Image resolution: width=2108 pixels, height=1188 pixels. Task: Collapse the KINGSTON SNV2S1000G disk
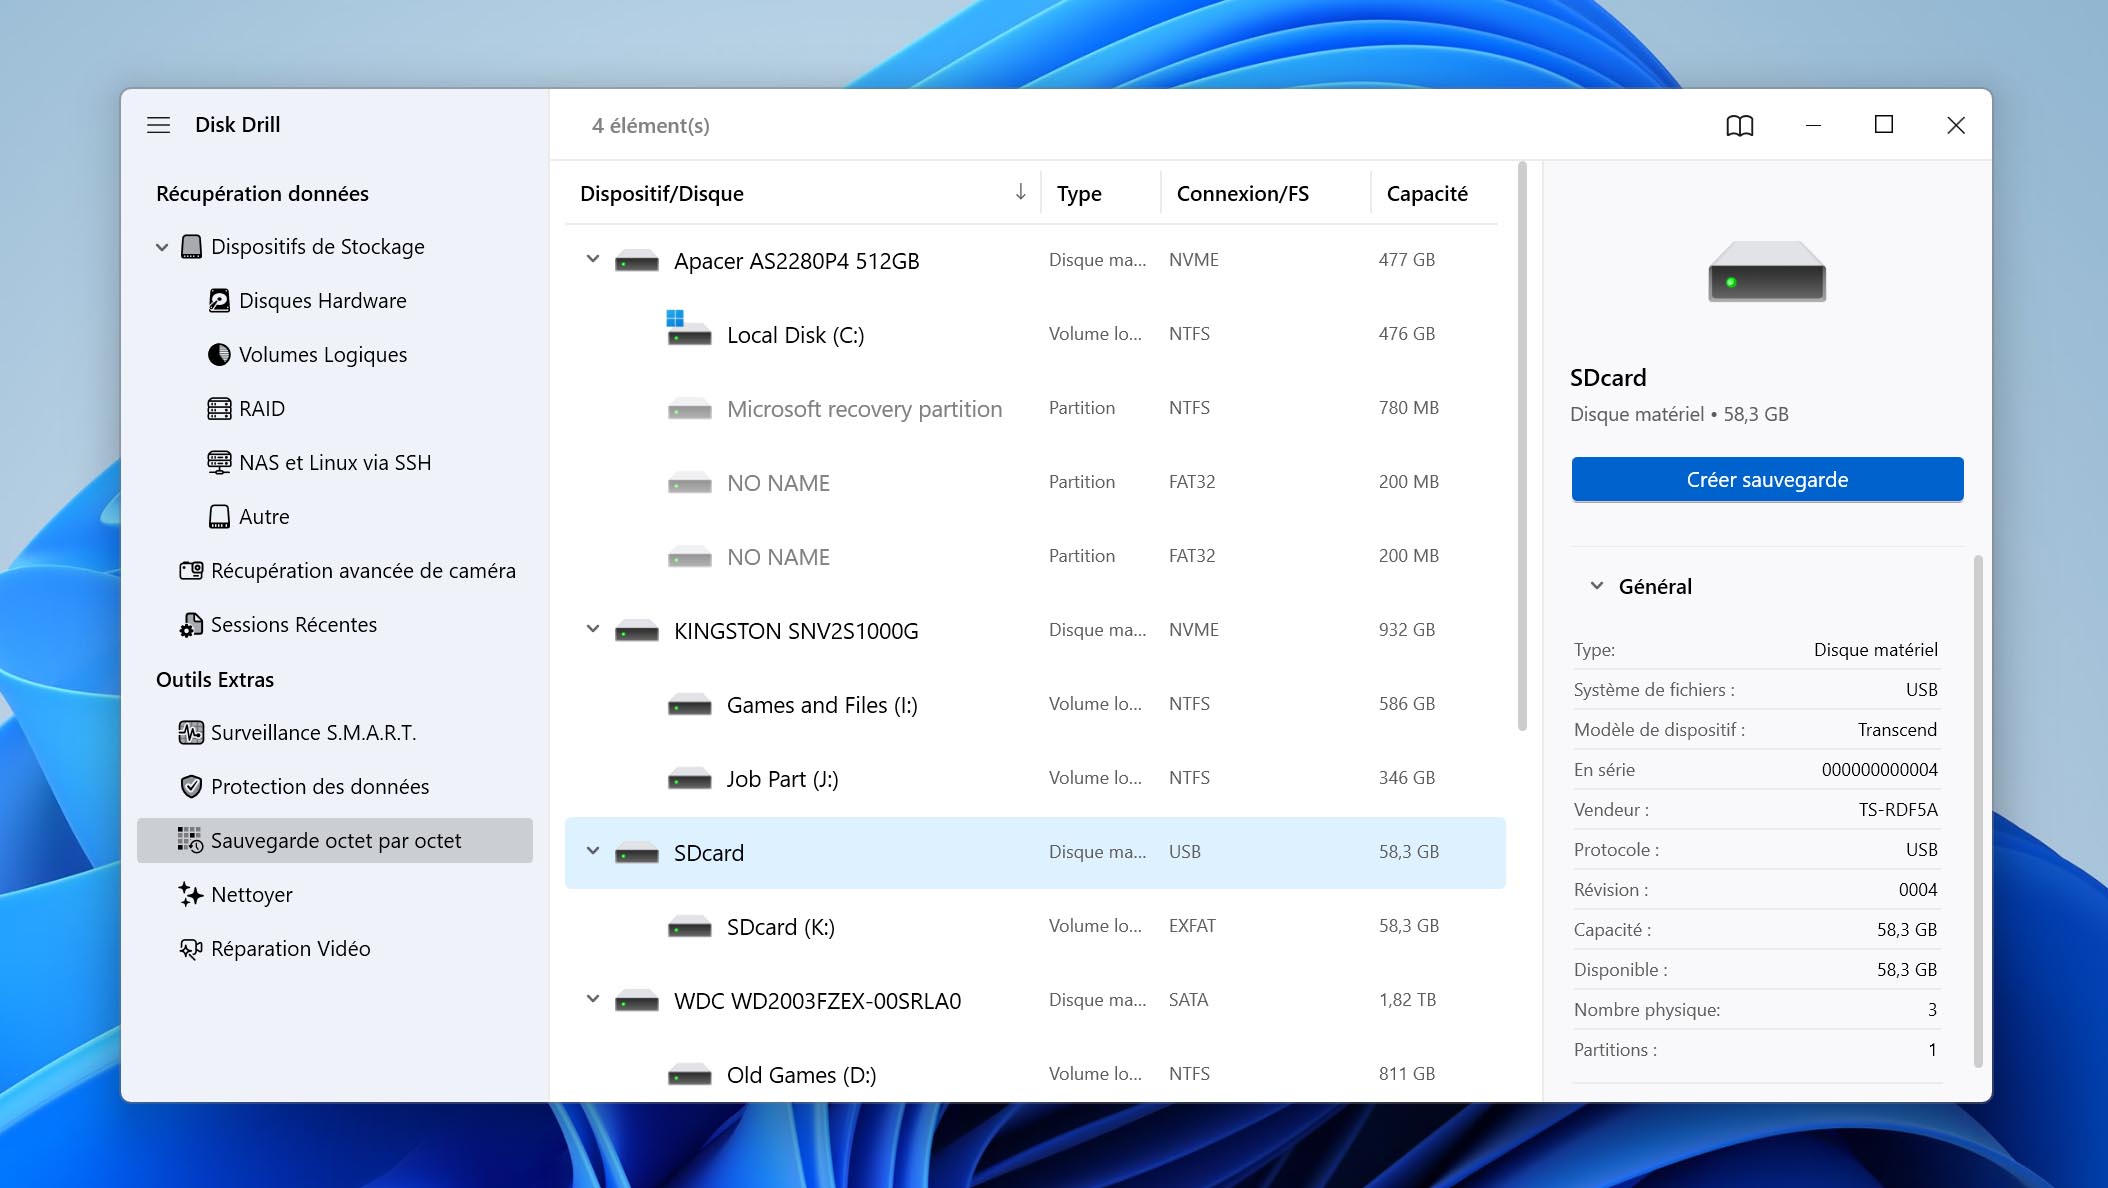point(593,630)
